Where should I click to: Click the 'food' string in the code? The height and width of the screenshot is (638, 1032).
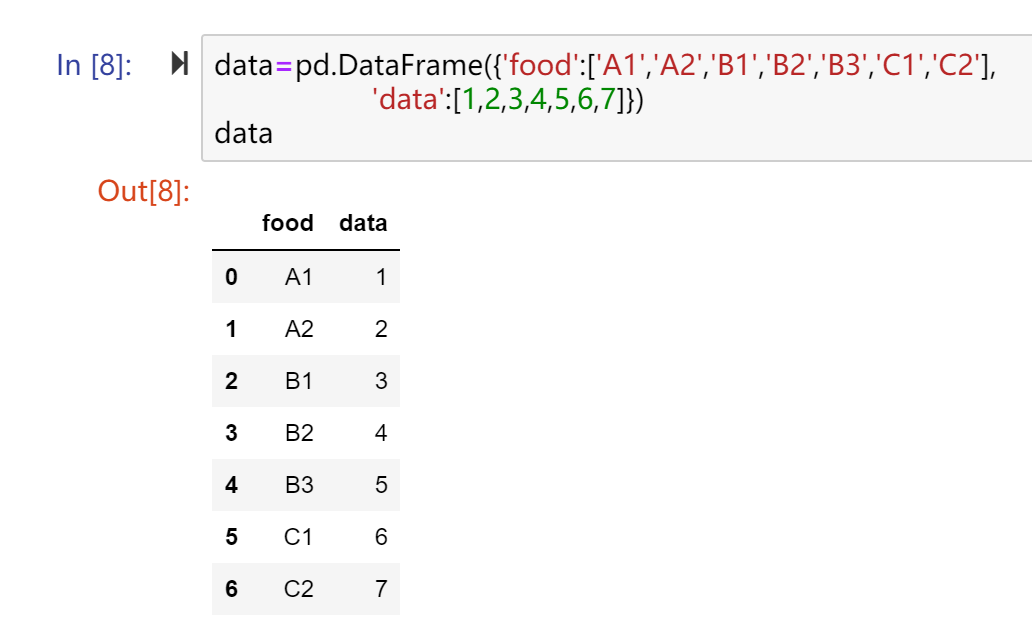tap(540, 65)
